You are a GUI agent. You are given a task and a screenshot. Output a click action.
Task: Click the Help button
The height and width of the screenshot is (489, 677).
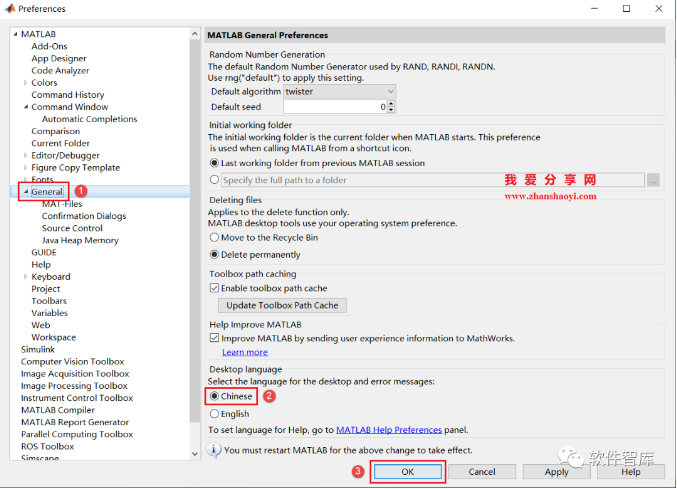tap(631, 472)
